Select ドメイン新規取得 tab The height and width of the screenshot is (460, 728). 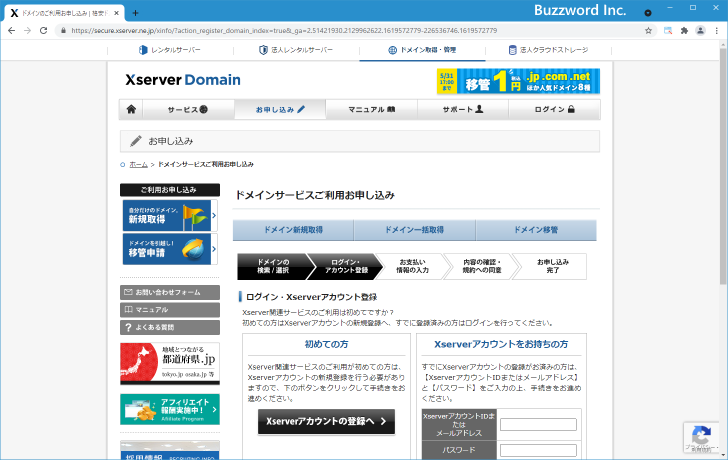[293, 230]
